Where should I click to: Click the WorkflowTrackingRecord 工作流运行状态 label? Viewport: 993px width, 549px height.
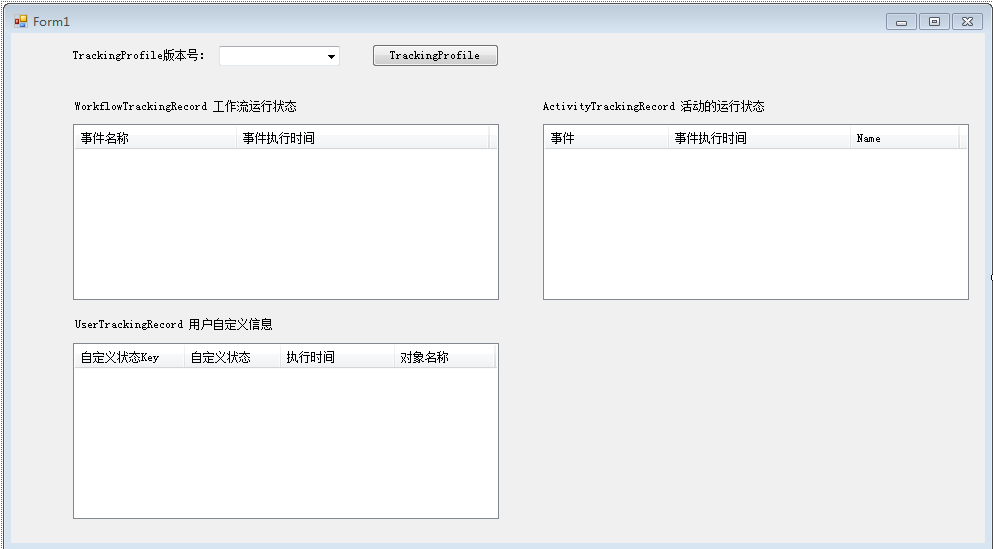coord(185,106)
